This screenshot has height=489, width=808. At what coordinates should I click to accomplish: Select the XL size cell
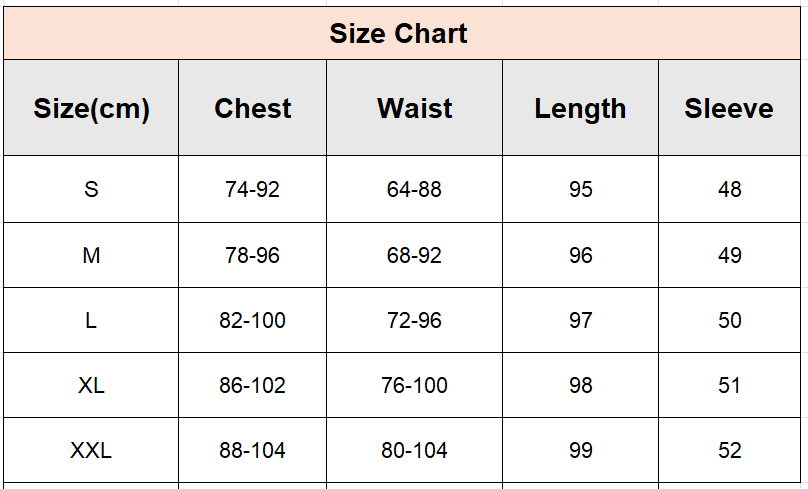click(91, 385)
